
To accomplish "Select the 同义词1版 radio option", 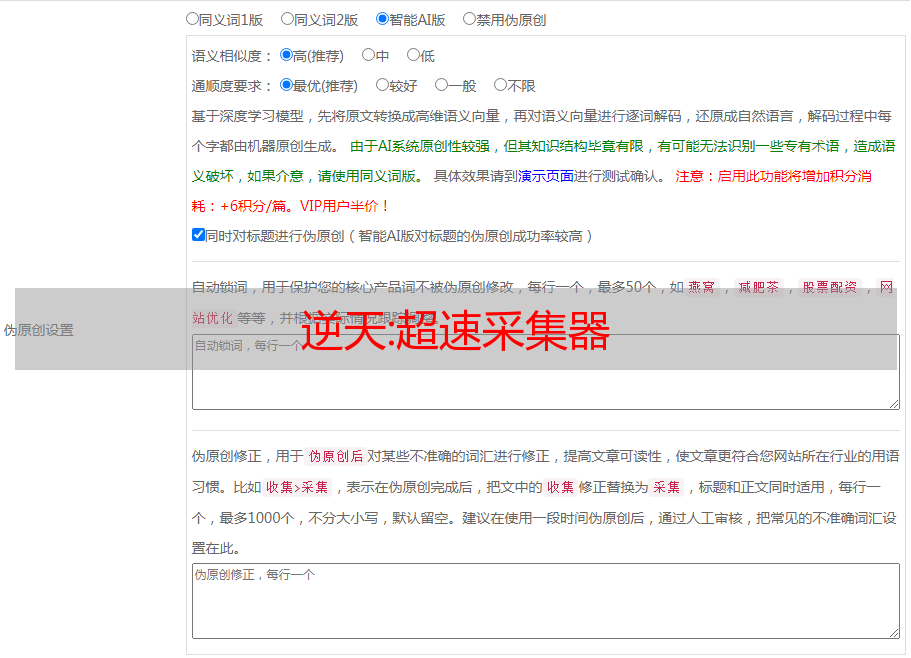I will click(x=192, y=19).
